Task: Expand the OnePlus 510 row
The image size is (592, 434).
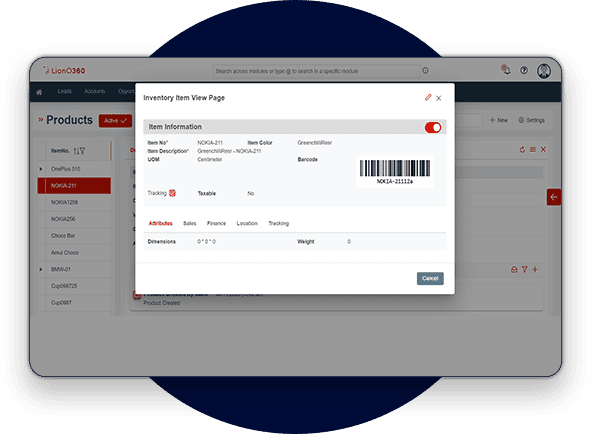Action: (41, 169)
